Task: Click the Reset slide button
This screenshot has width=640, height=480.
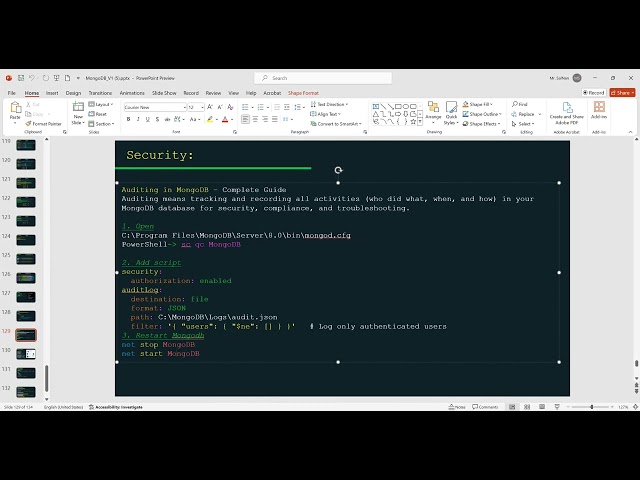Action: 98,114
